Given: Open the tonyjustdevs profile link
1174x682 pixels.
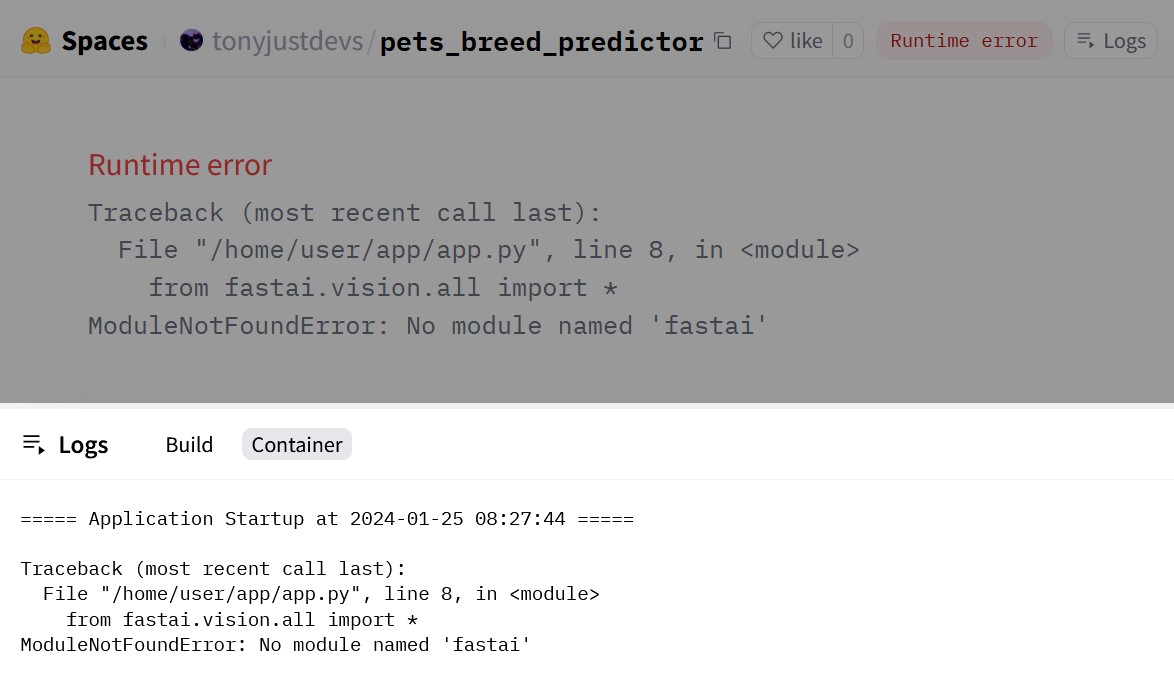Looking at the screenshot, I should [288, 40].
